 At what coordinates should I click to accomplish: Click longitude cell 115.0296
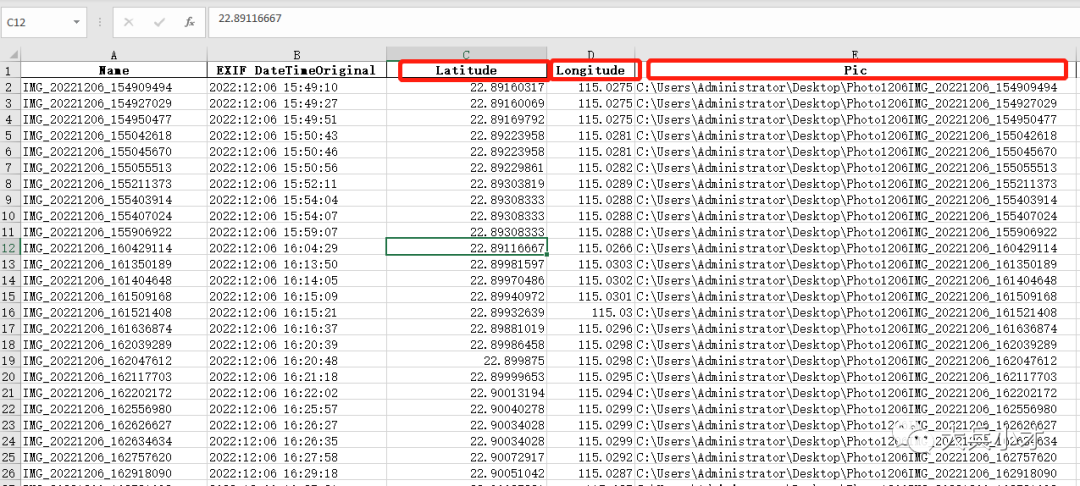click(x=591, y=328)
